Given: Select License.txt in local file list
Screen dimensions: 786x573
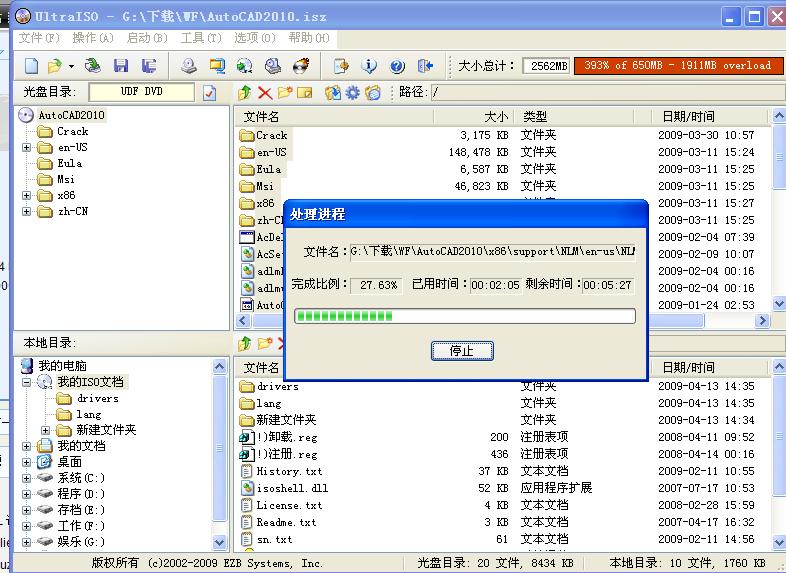Looking at the screenshot, I should coord(289,505).
